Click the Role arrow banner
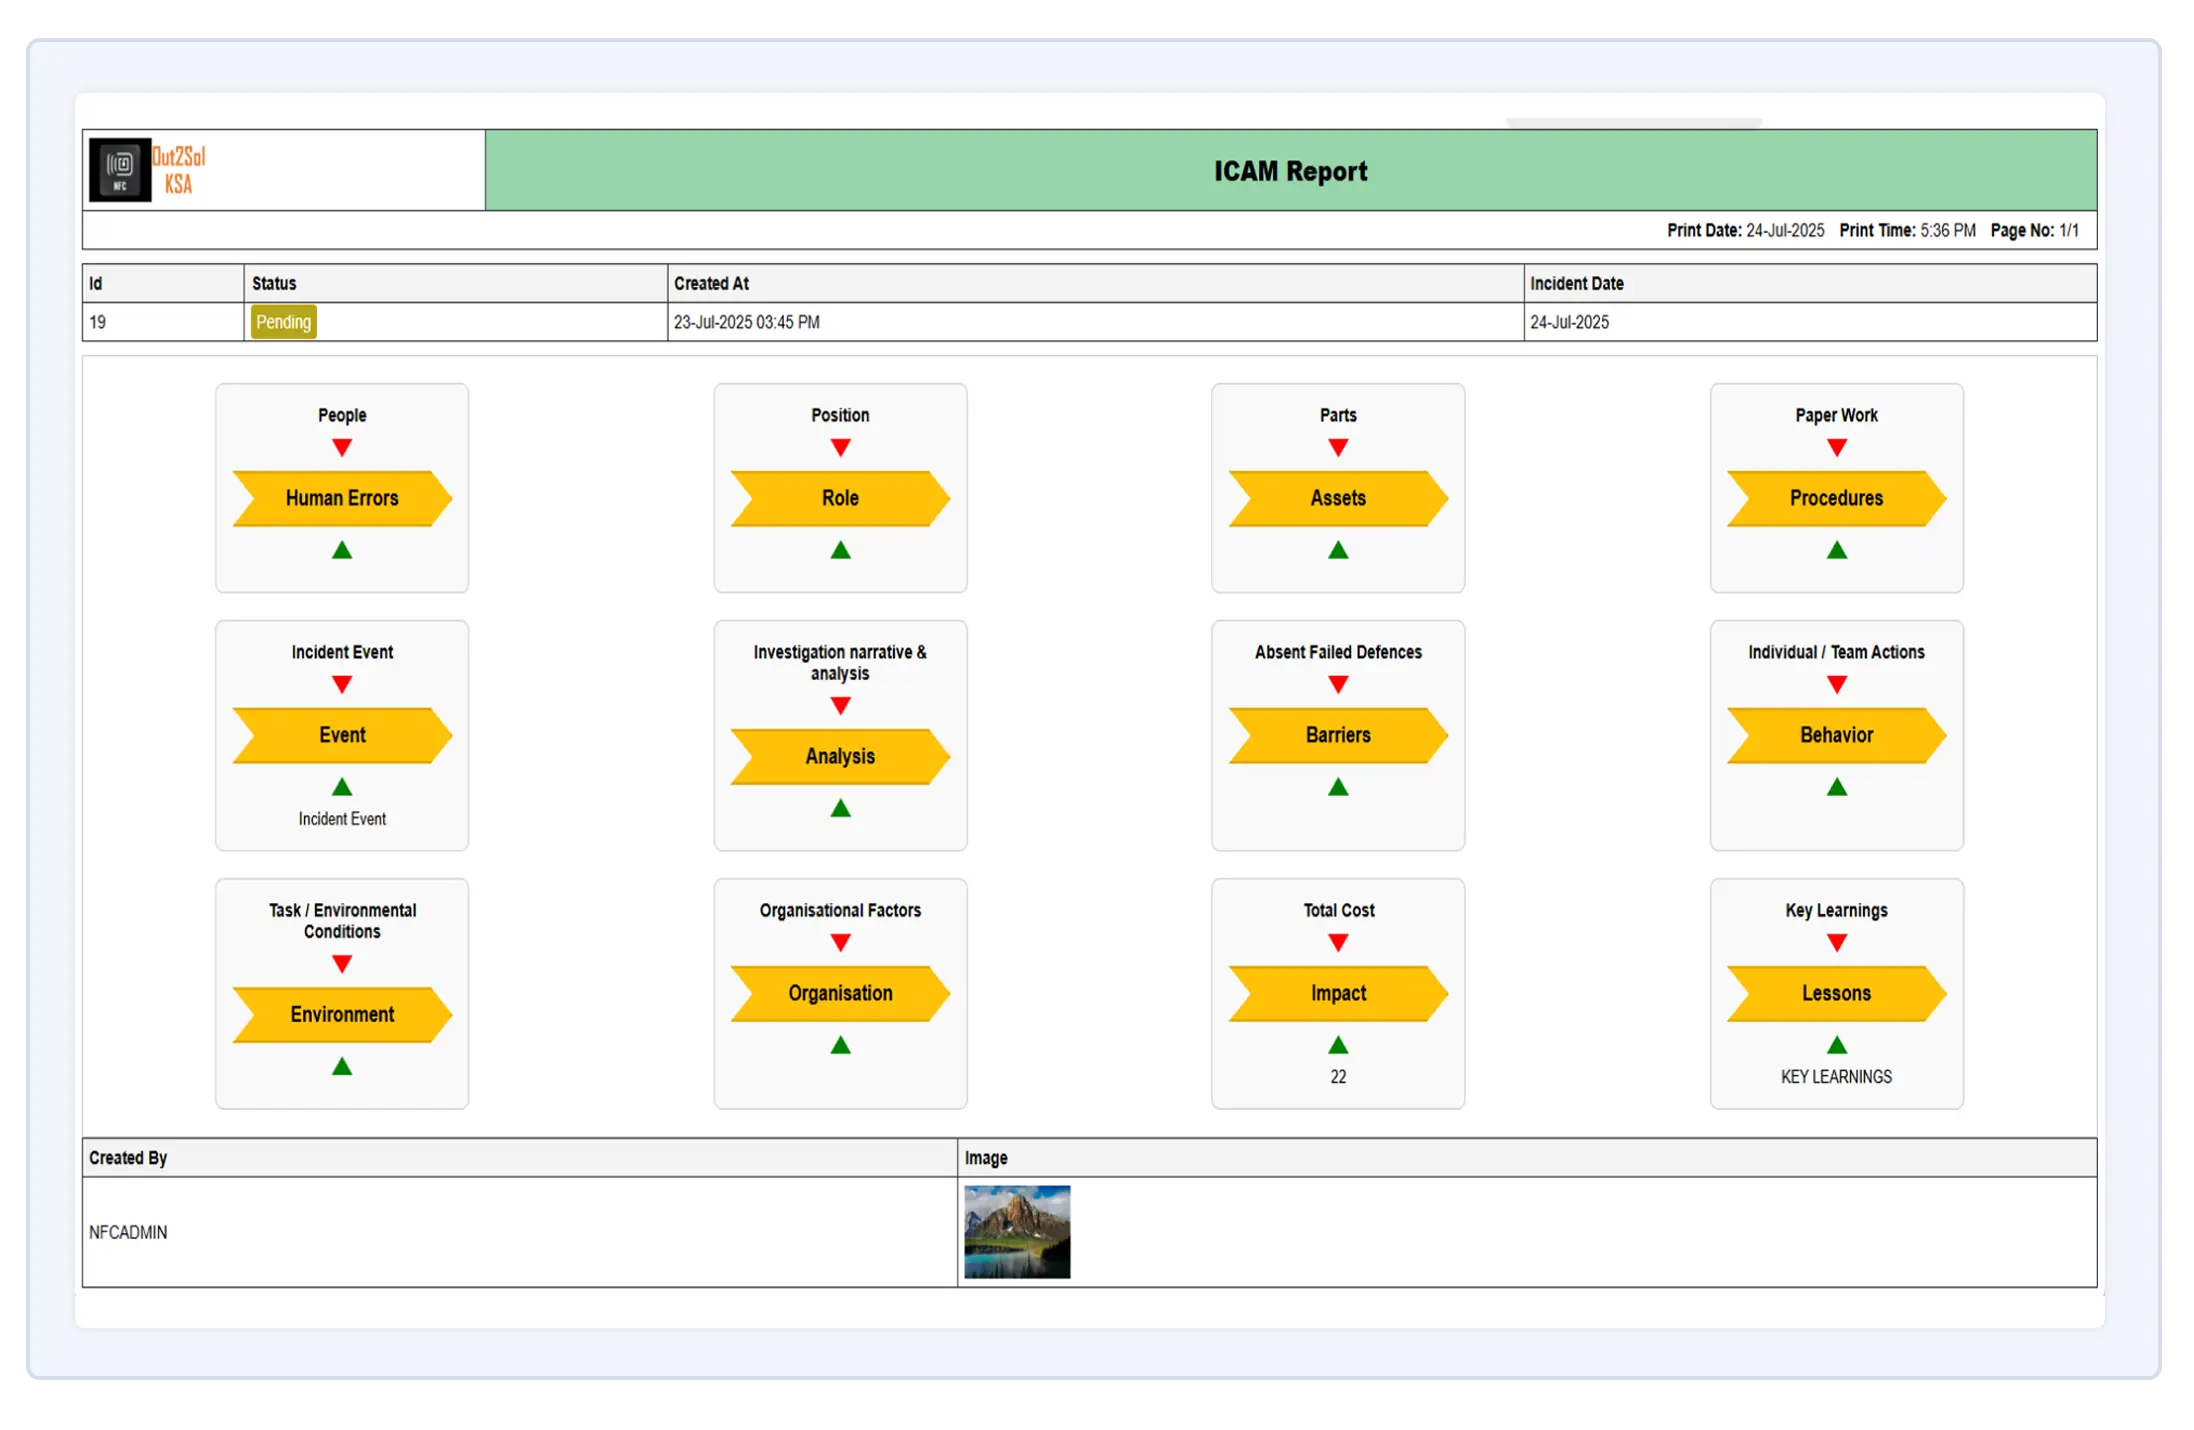This screenshot has height=1430, width=2194. point(840,498)
